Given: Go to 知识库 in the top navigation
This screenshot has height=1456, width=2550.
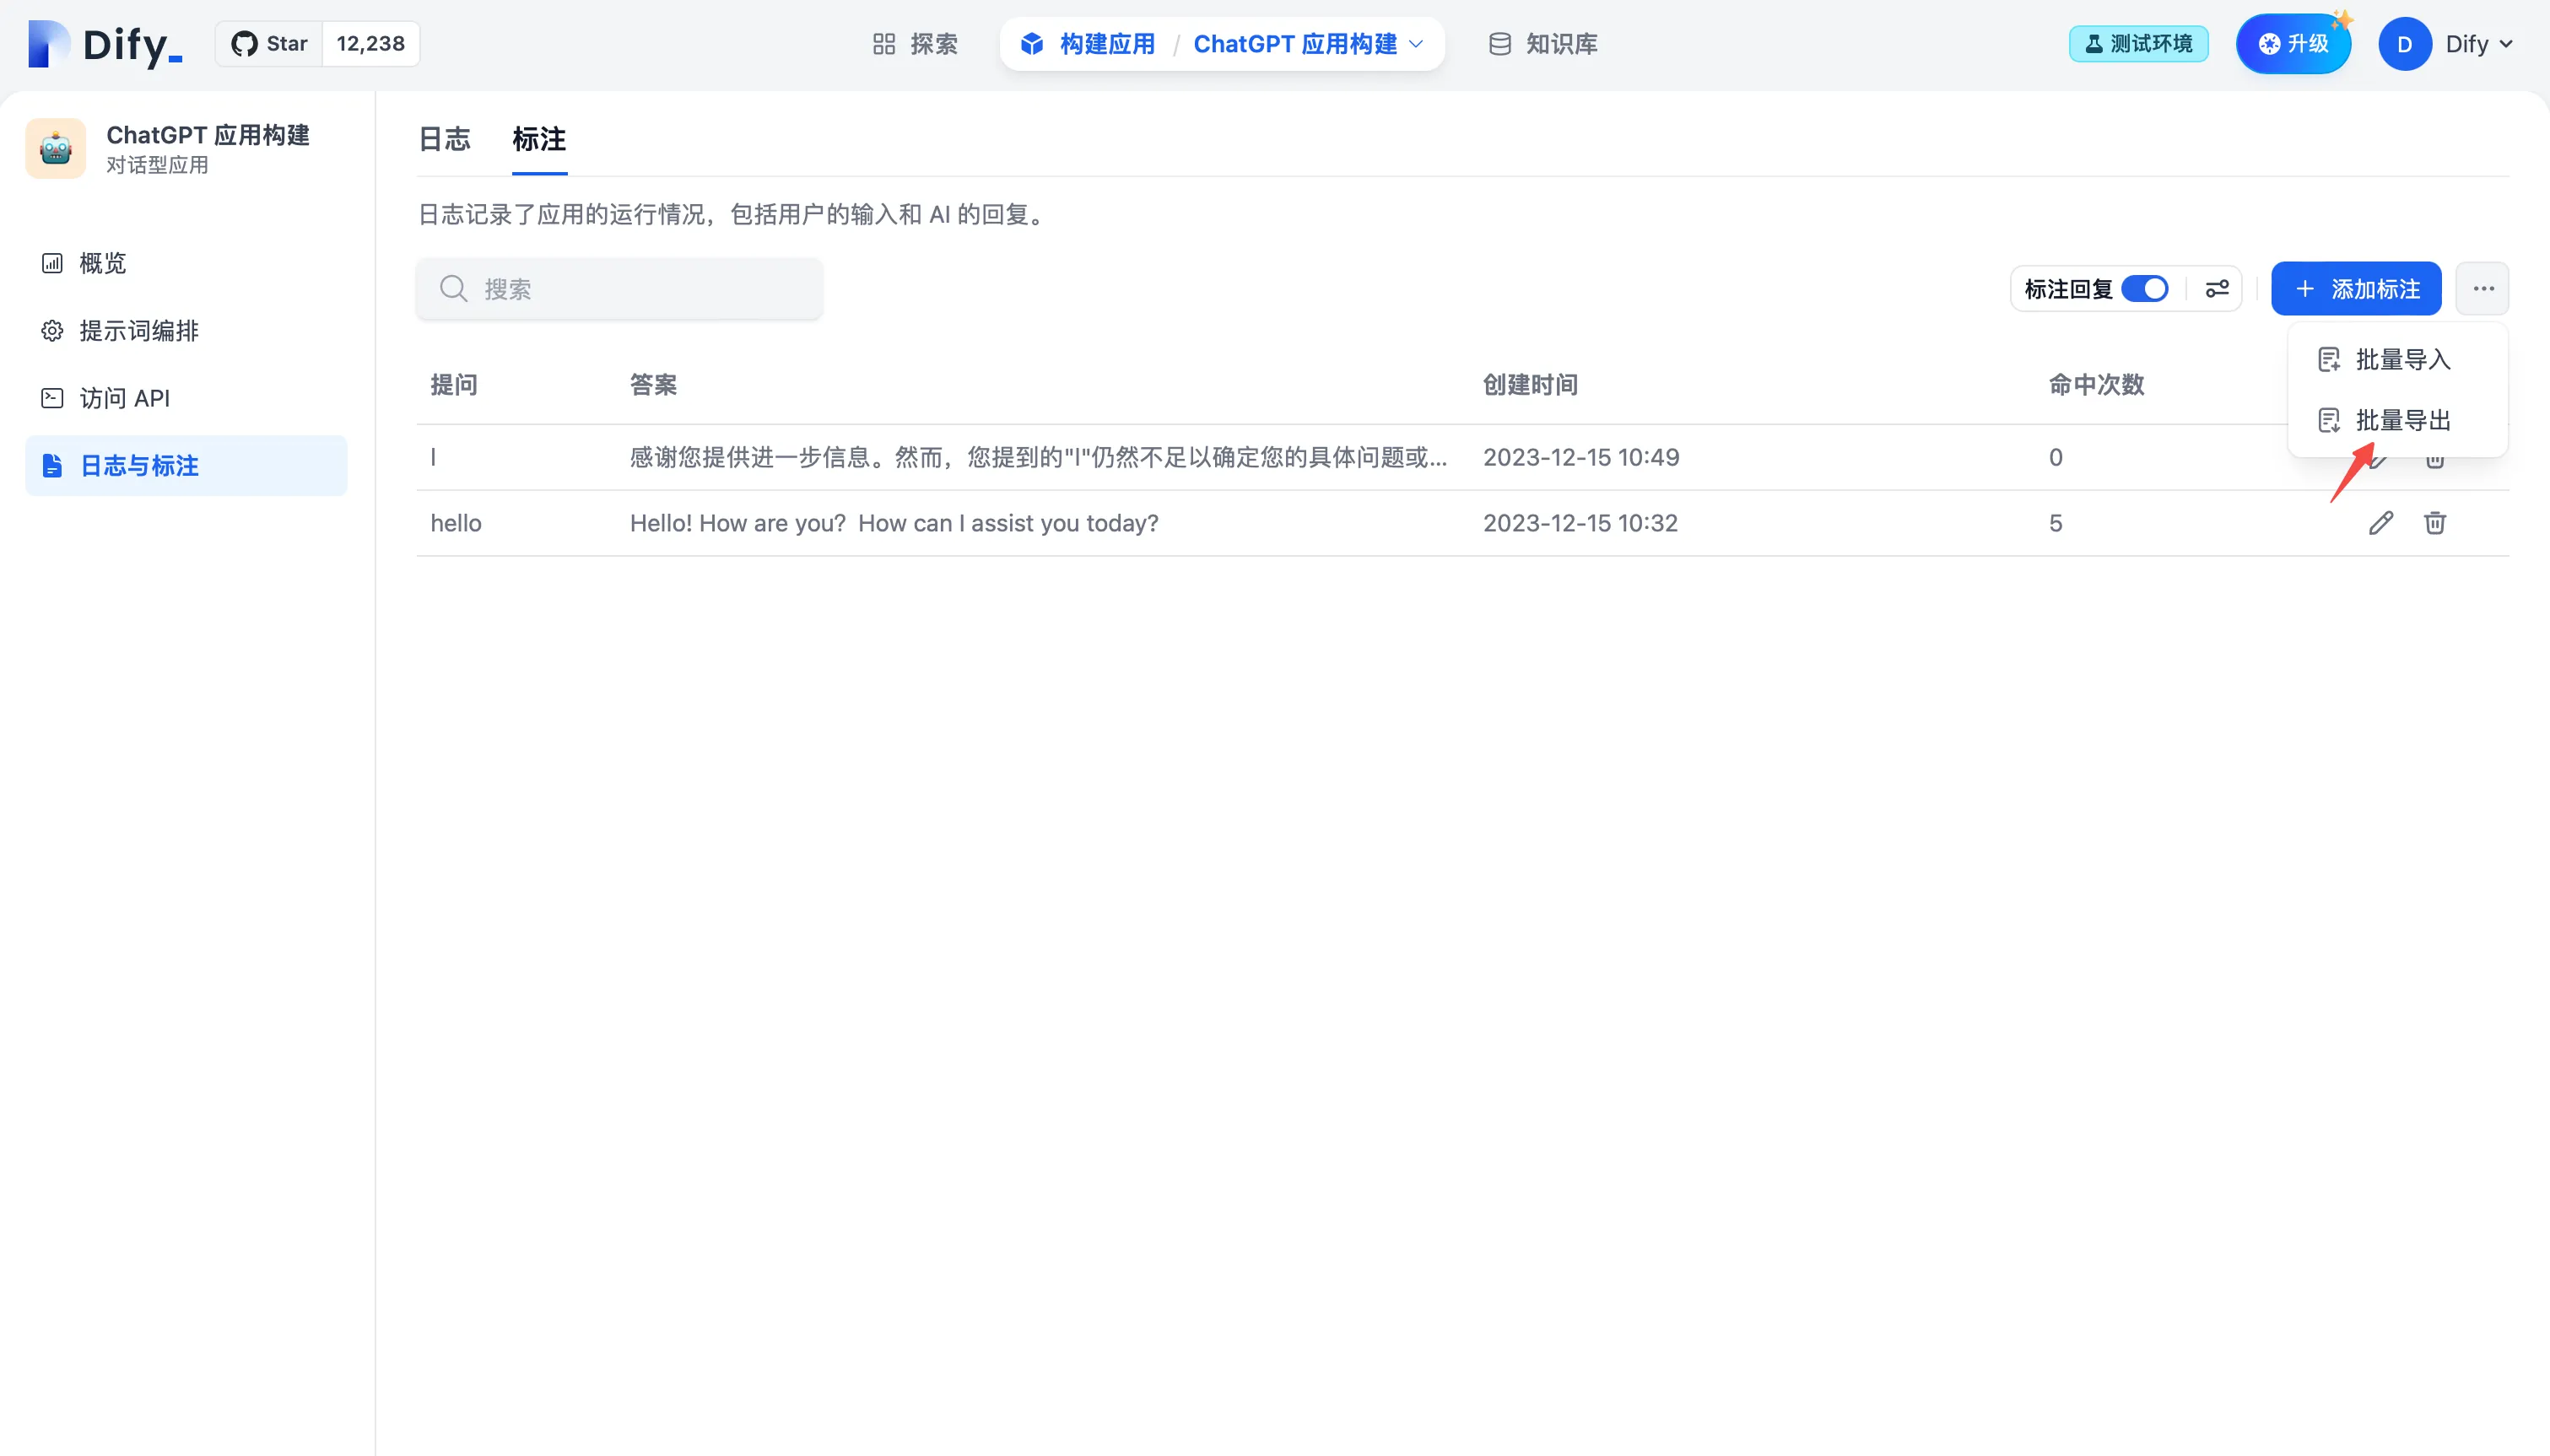Looking at the screenshot, I should (1543, 44).
